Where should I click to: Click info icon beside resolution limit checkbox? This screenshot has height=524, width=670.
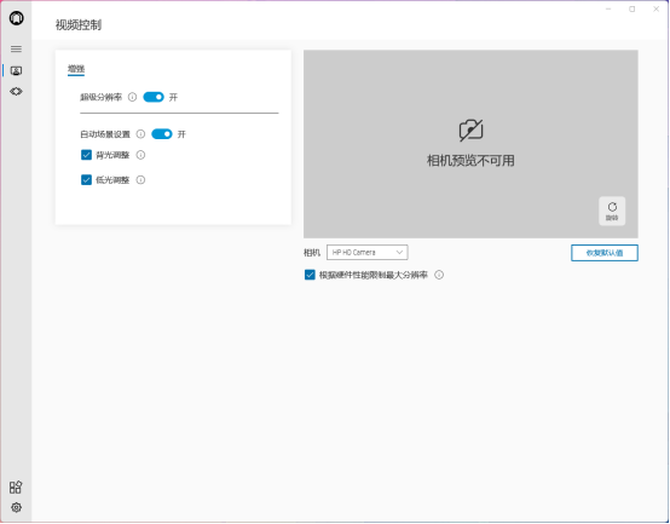coord(439,275)
